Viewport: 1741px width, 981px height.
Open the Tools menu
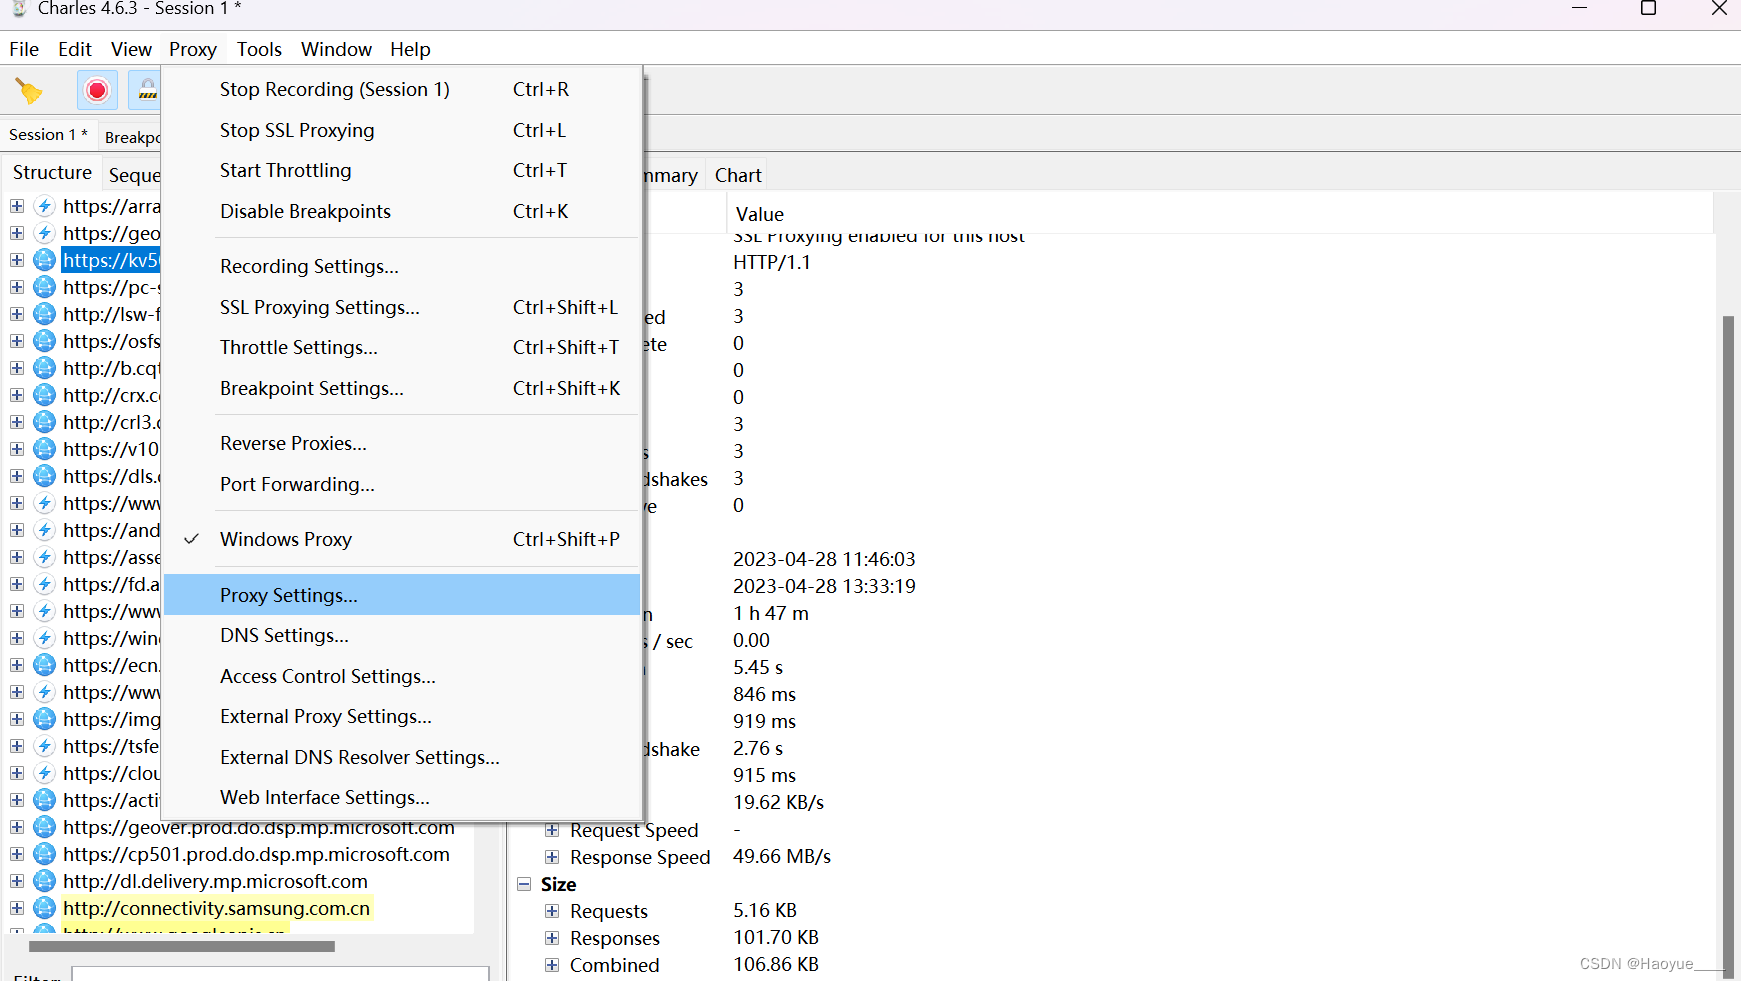(259, 49)
